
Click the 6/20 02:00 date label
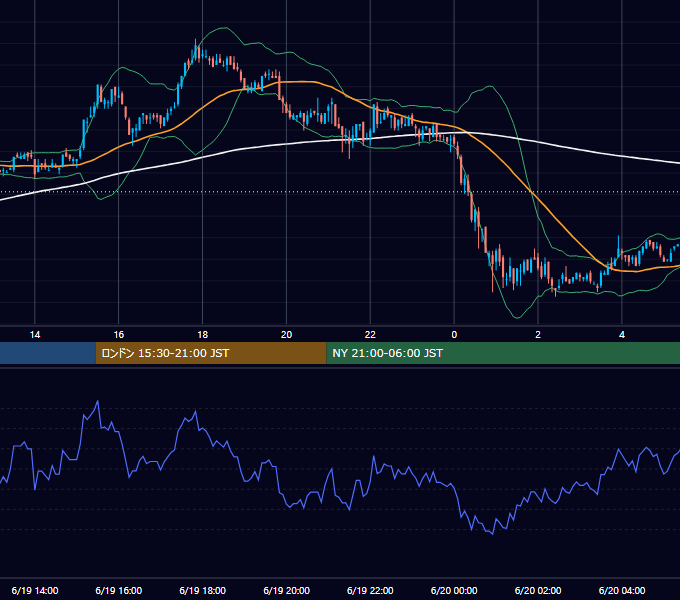point(538,590)
